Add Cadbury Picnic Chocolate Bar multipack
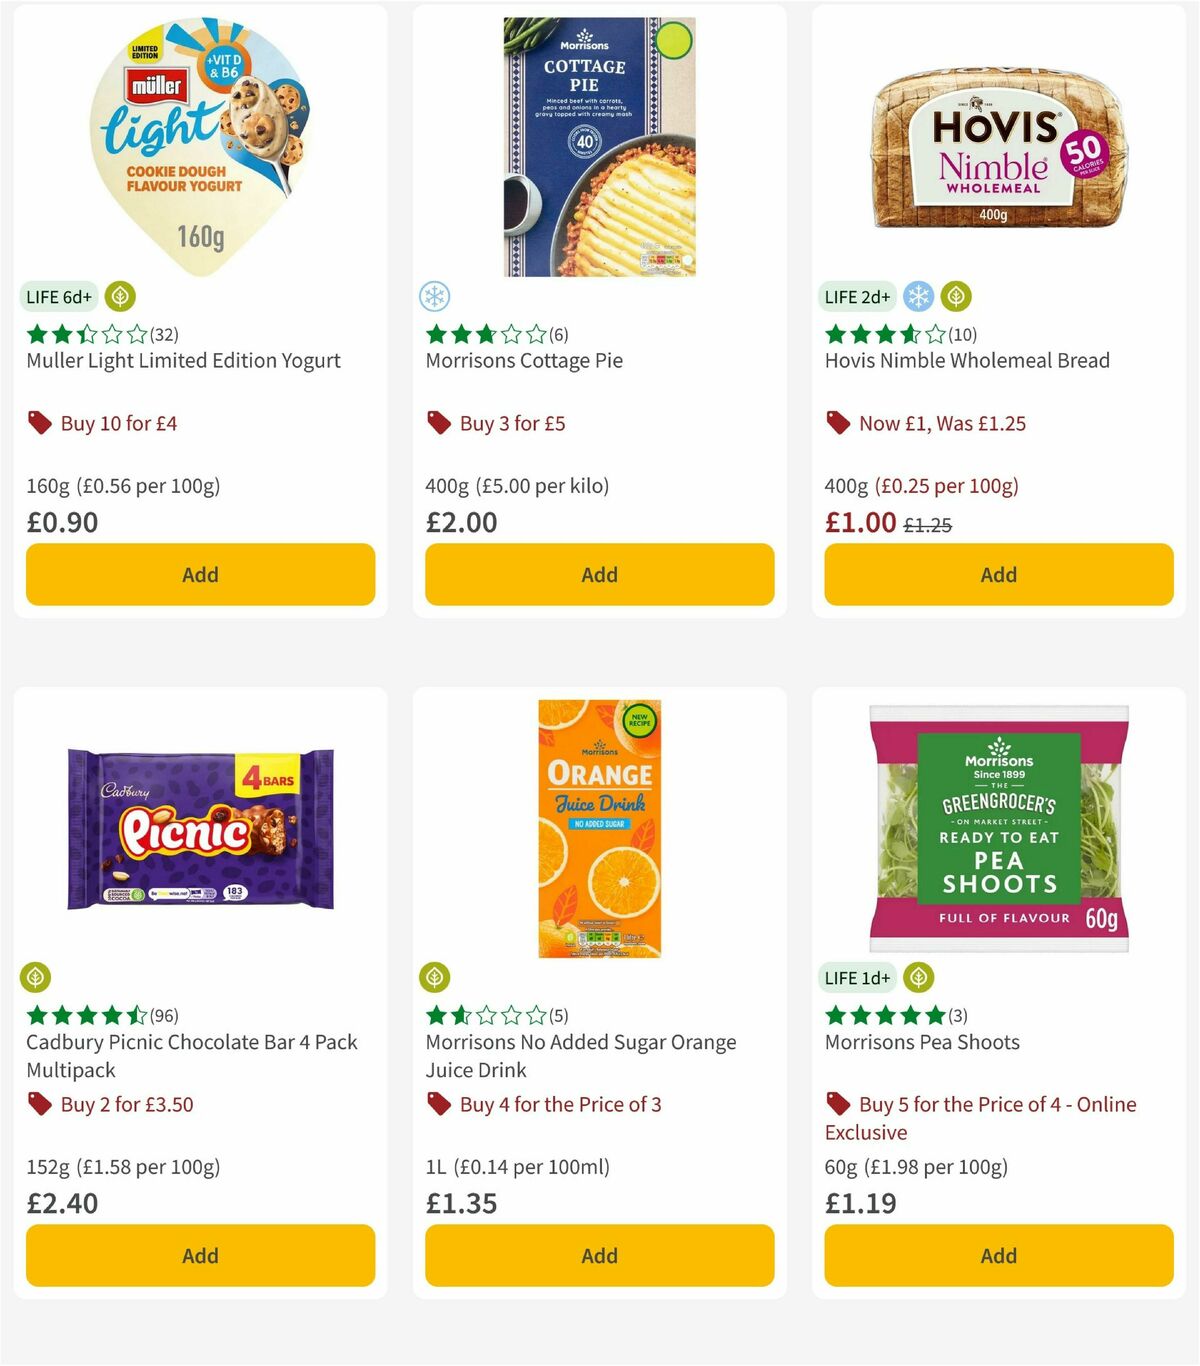 click(x=200, y=1255)
